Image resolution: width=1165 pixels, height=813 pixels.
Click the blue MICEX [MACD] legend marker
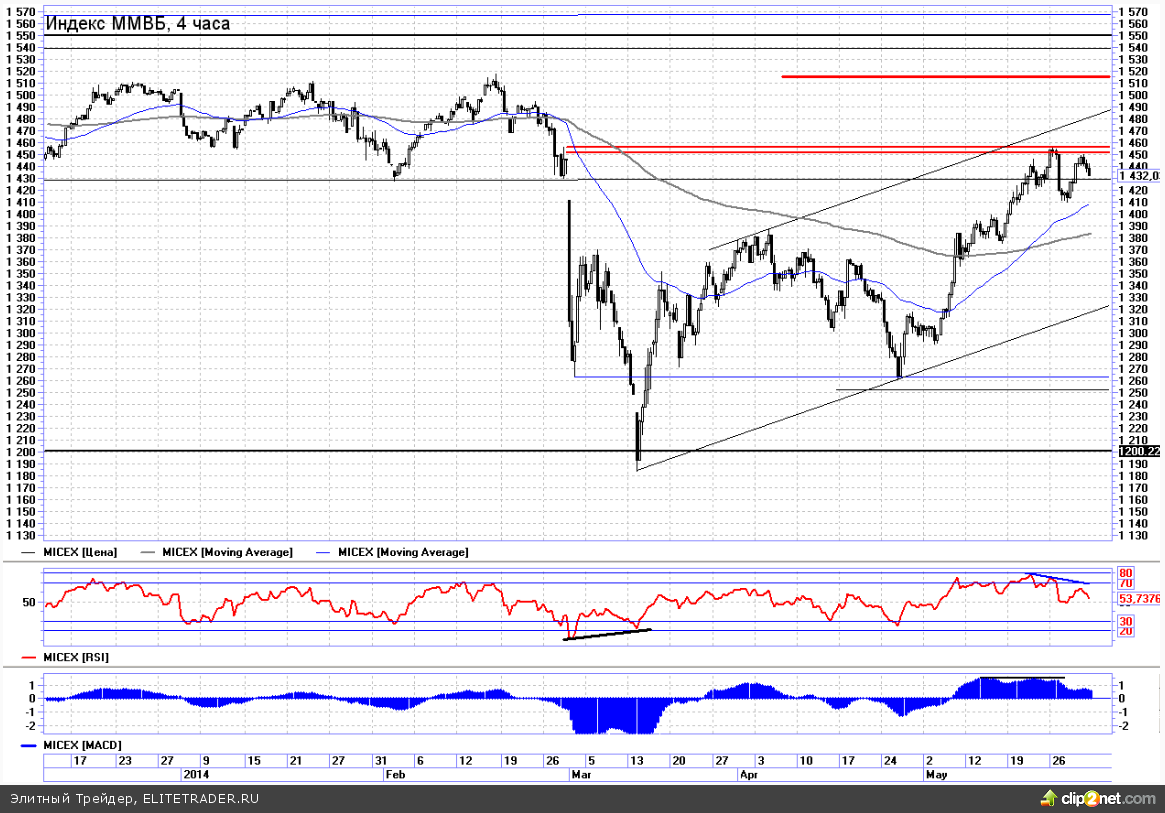pyautogui.click(x=28, y=745)
